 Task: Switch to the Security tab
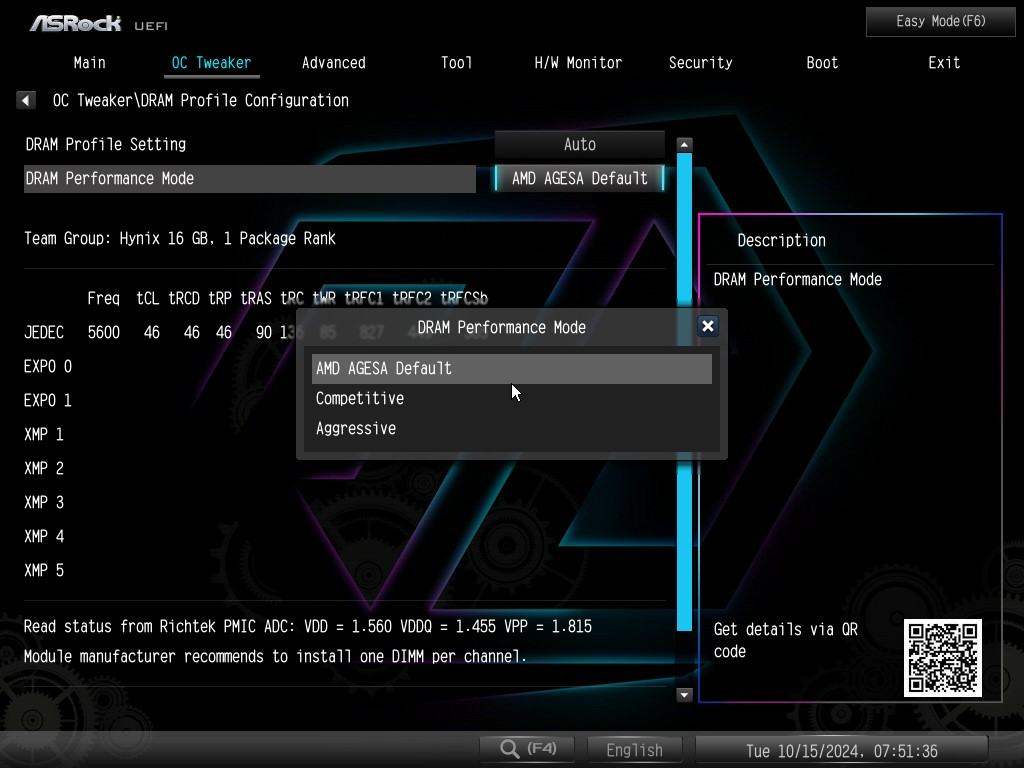[700, 63]
